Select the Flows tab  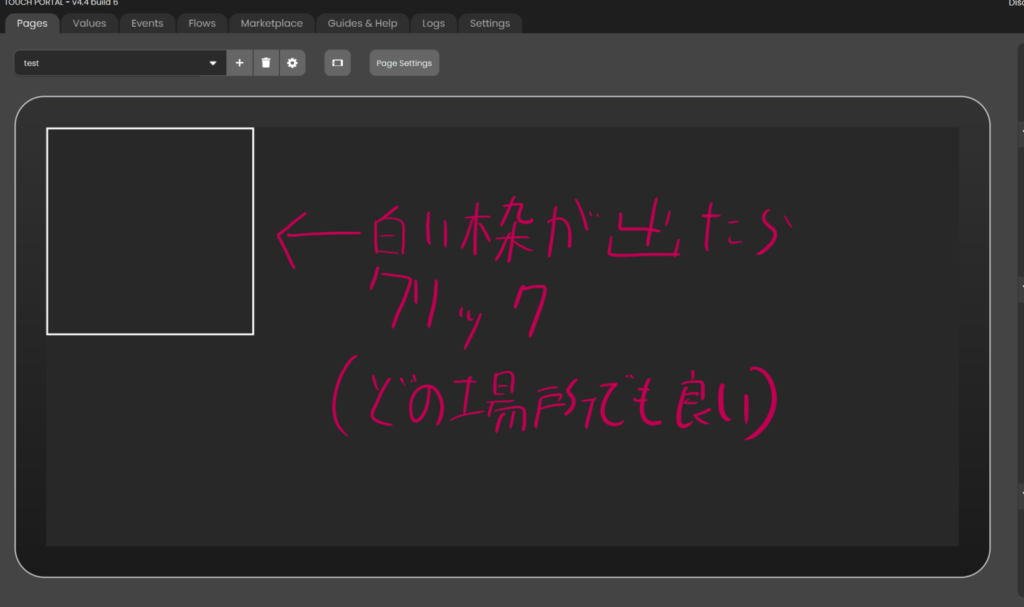pos(202,23)
